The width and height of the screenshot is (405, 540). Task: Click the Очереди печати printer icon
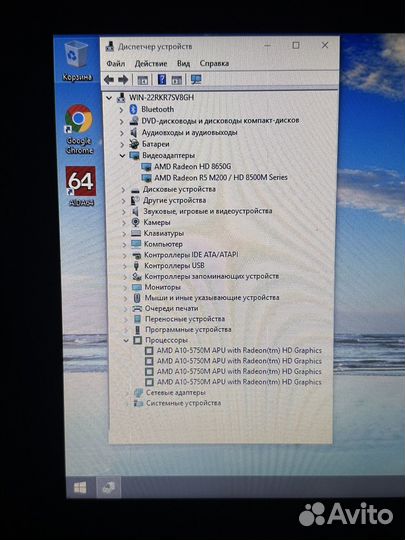[137, 308]
